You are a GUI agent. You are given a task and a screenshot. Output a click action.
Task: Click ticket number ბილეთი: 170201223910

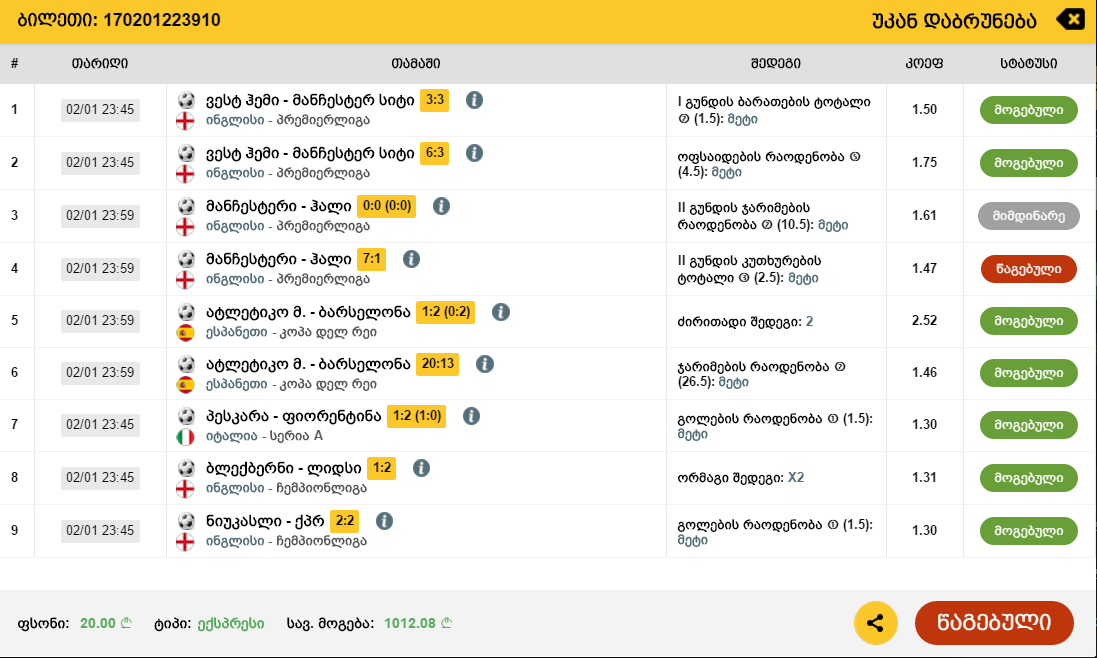pos(119,20)
